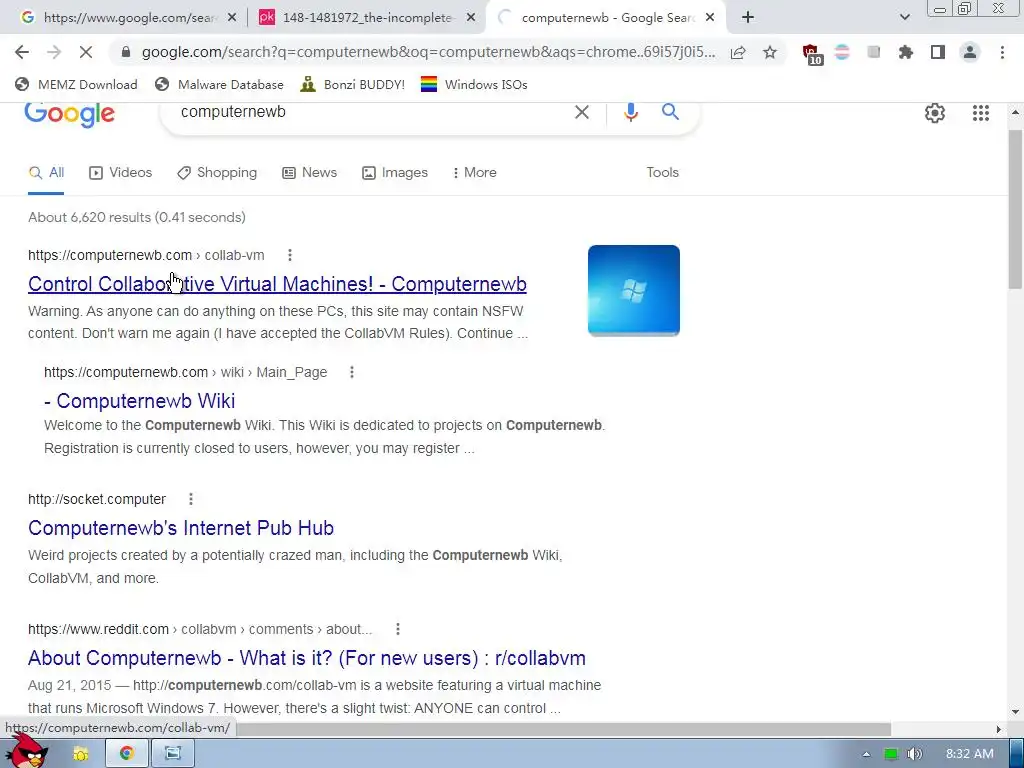This screenshot has width=1024, height=768.
Task: Open the search Tools options
Action: [x=662, y=172]
